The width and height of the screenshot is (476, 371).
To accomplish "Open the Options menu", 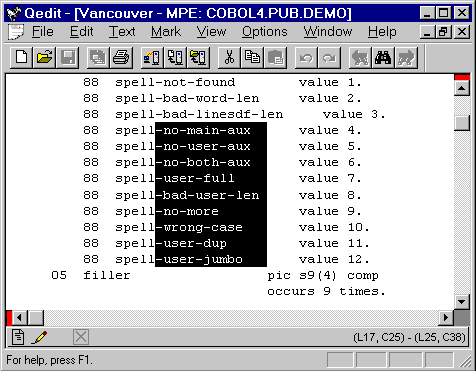I will tap(265, 32).
